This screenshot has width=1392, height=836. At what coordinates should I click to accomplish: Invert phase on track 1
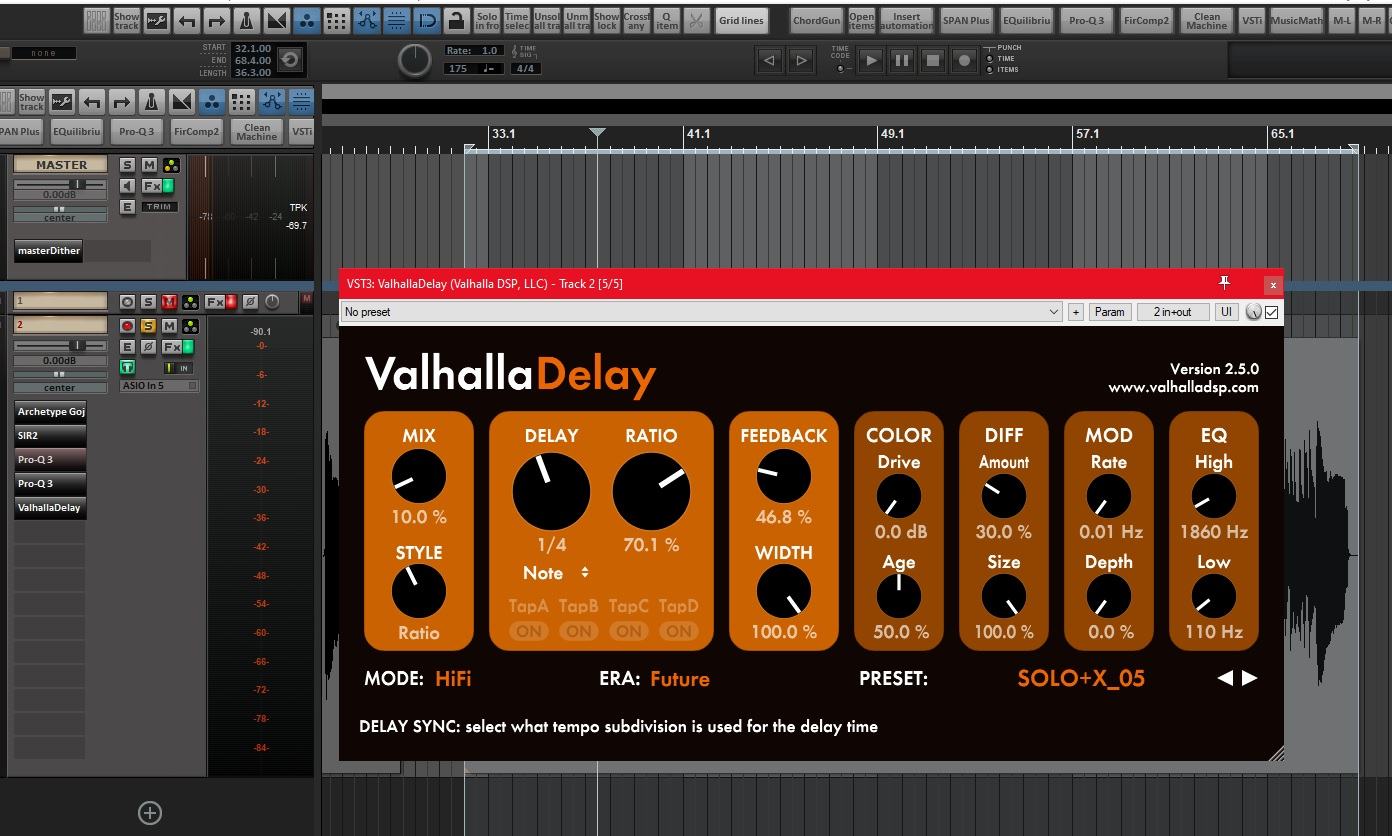click(250, 302)
